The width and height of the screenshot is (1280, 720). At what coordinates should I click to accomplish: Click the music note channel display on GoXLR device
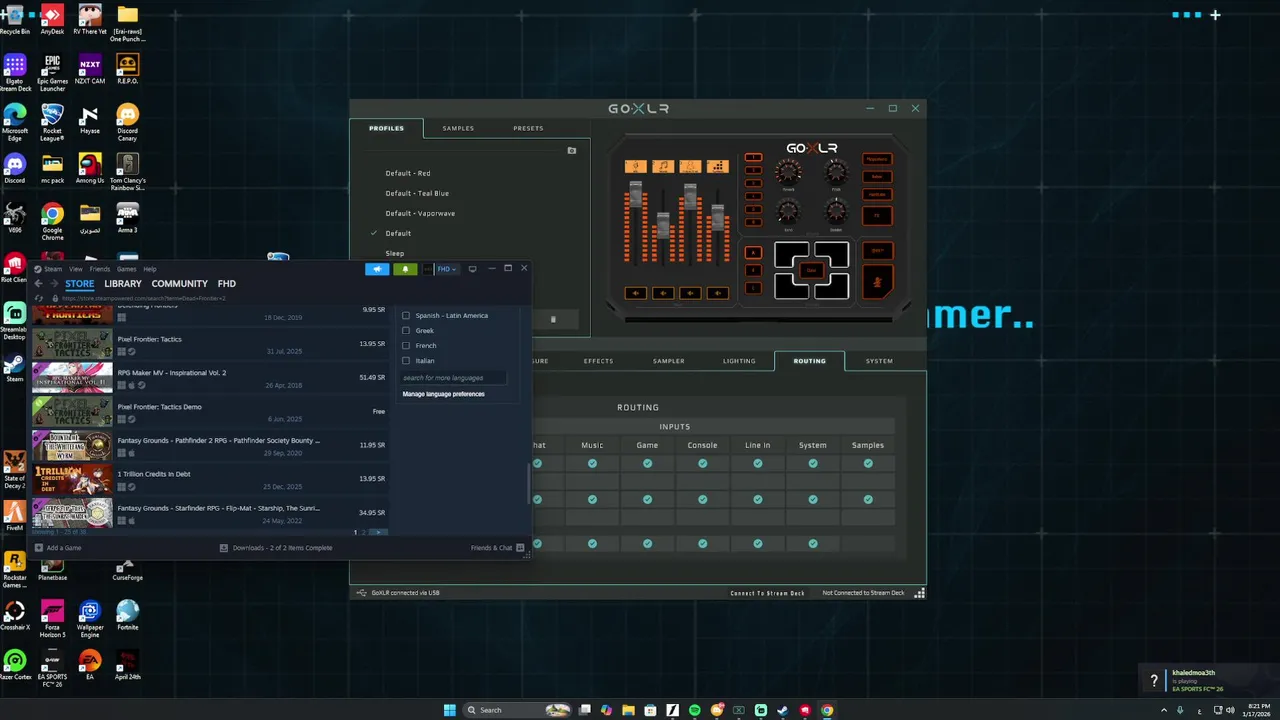coord(663,166)
